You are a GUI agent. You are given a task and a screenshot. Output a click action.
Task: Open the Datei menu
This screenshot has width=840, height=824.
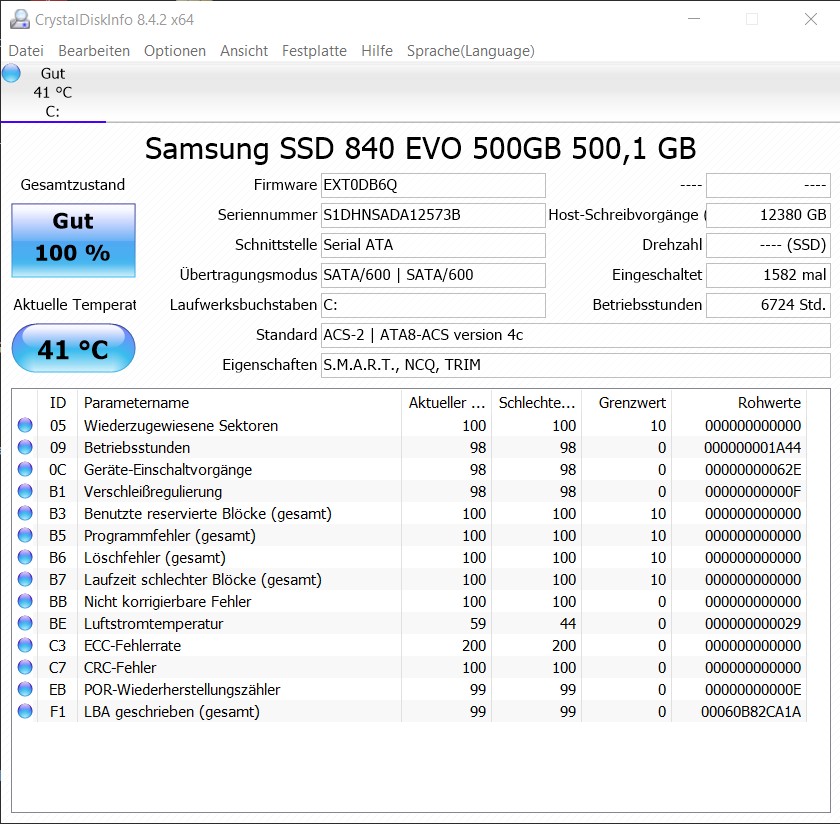pos(26,50)
